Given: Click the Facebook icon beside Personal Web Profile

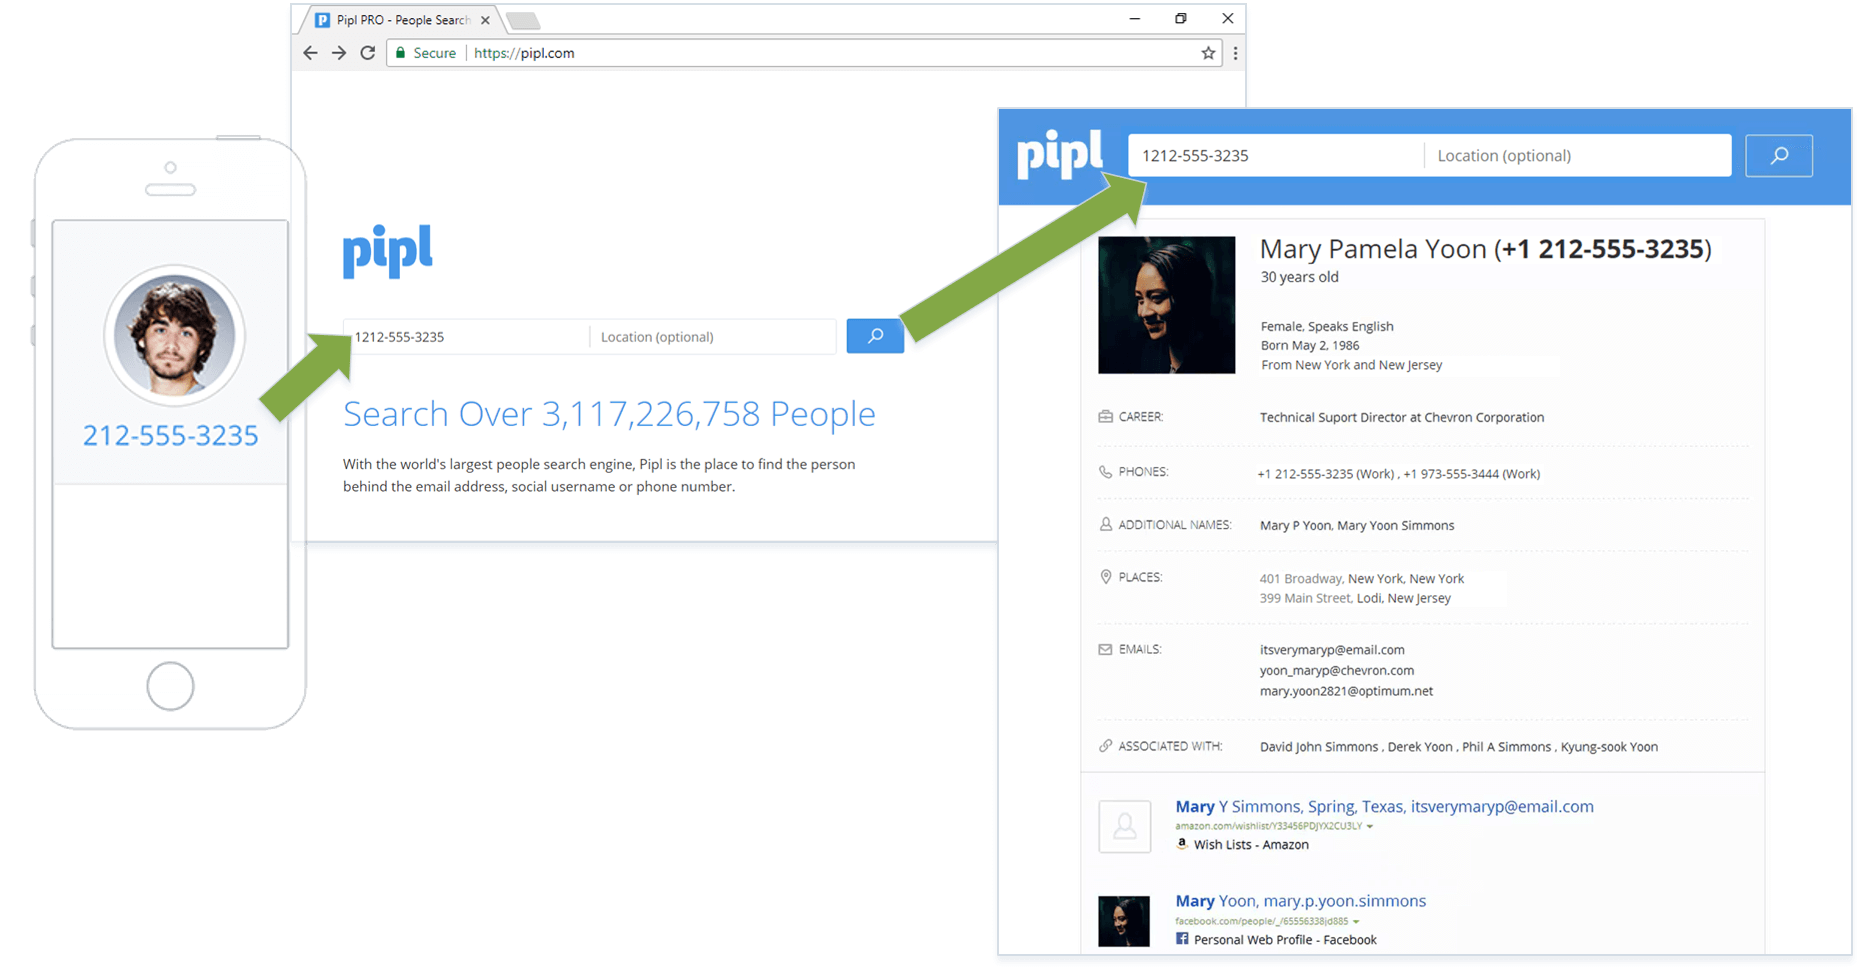Looking at the screenshot, I should (1182, 939).
